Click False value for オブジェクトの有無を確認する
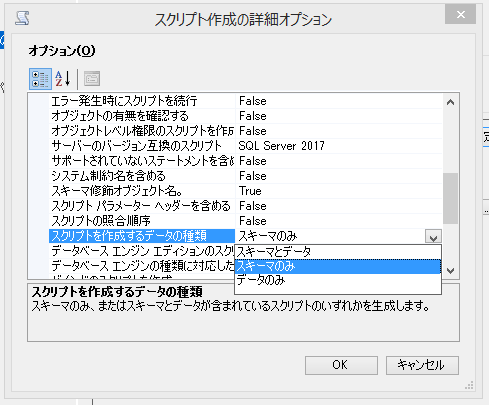 click(253, 116)
